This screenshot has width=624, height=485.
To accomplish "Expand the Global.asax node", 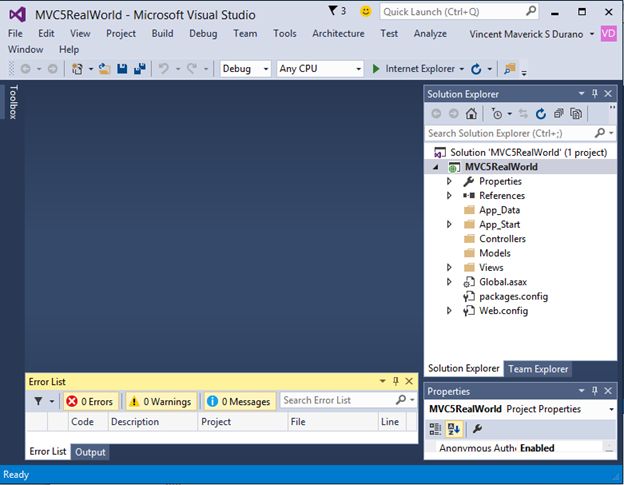I will [449, 282].
